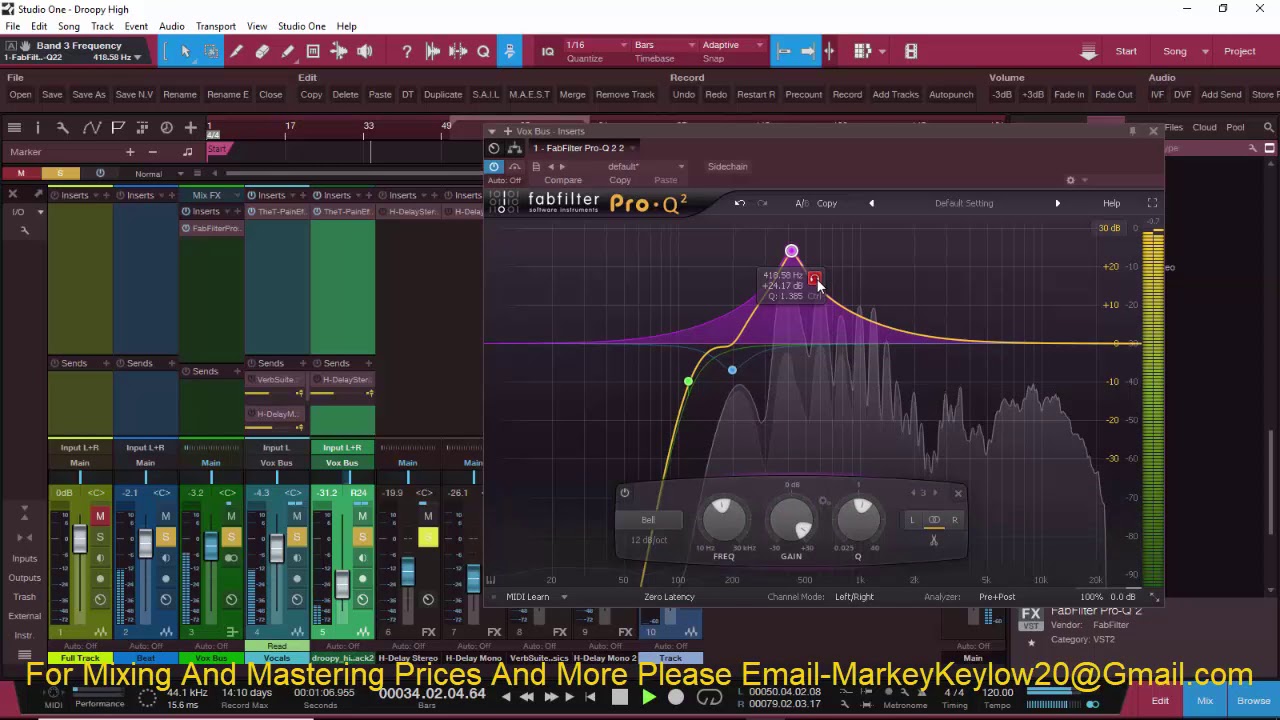Open the Timebase Bars dropdown
1280x720 pixels.
664,45
